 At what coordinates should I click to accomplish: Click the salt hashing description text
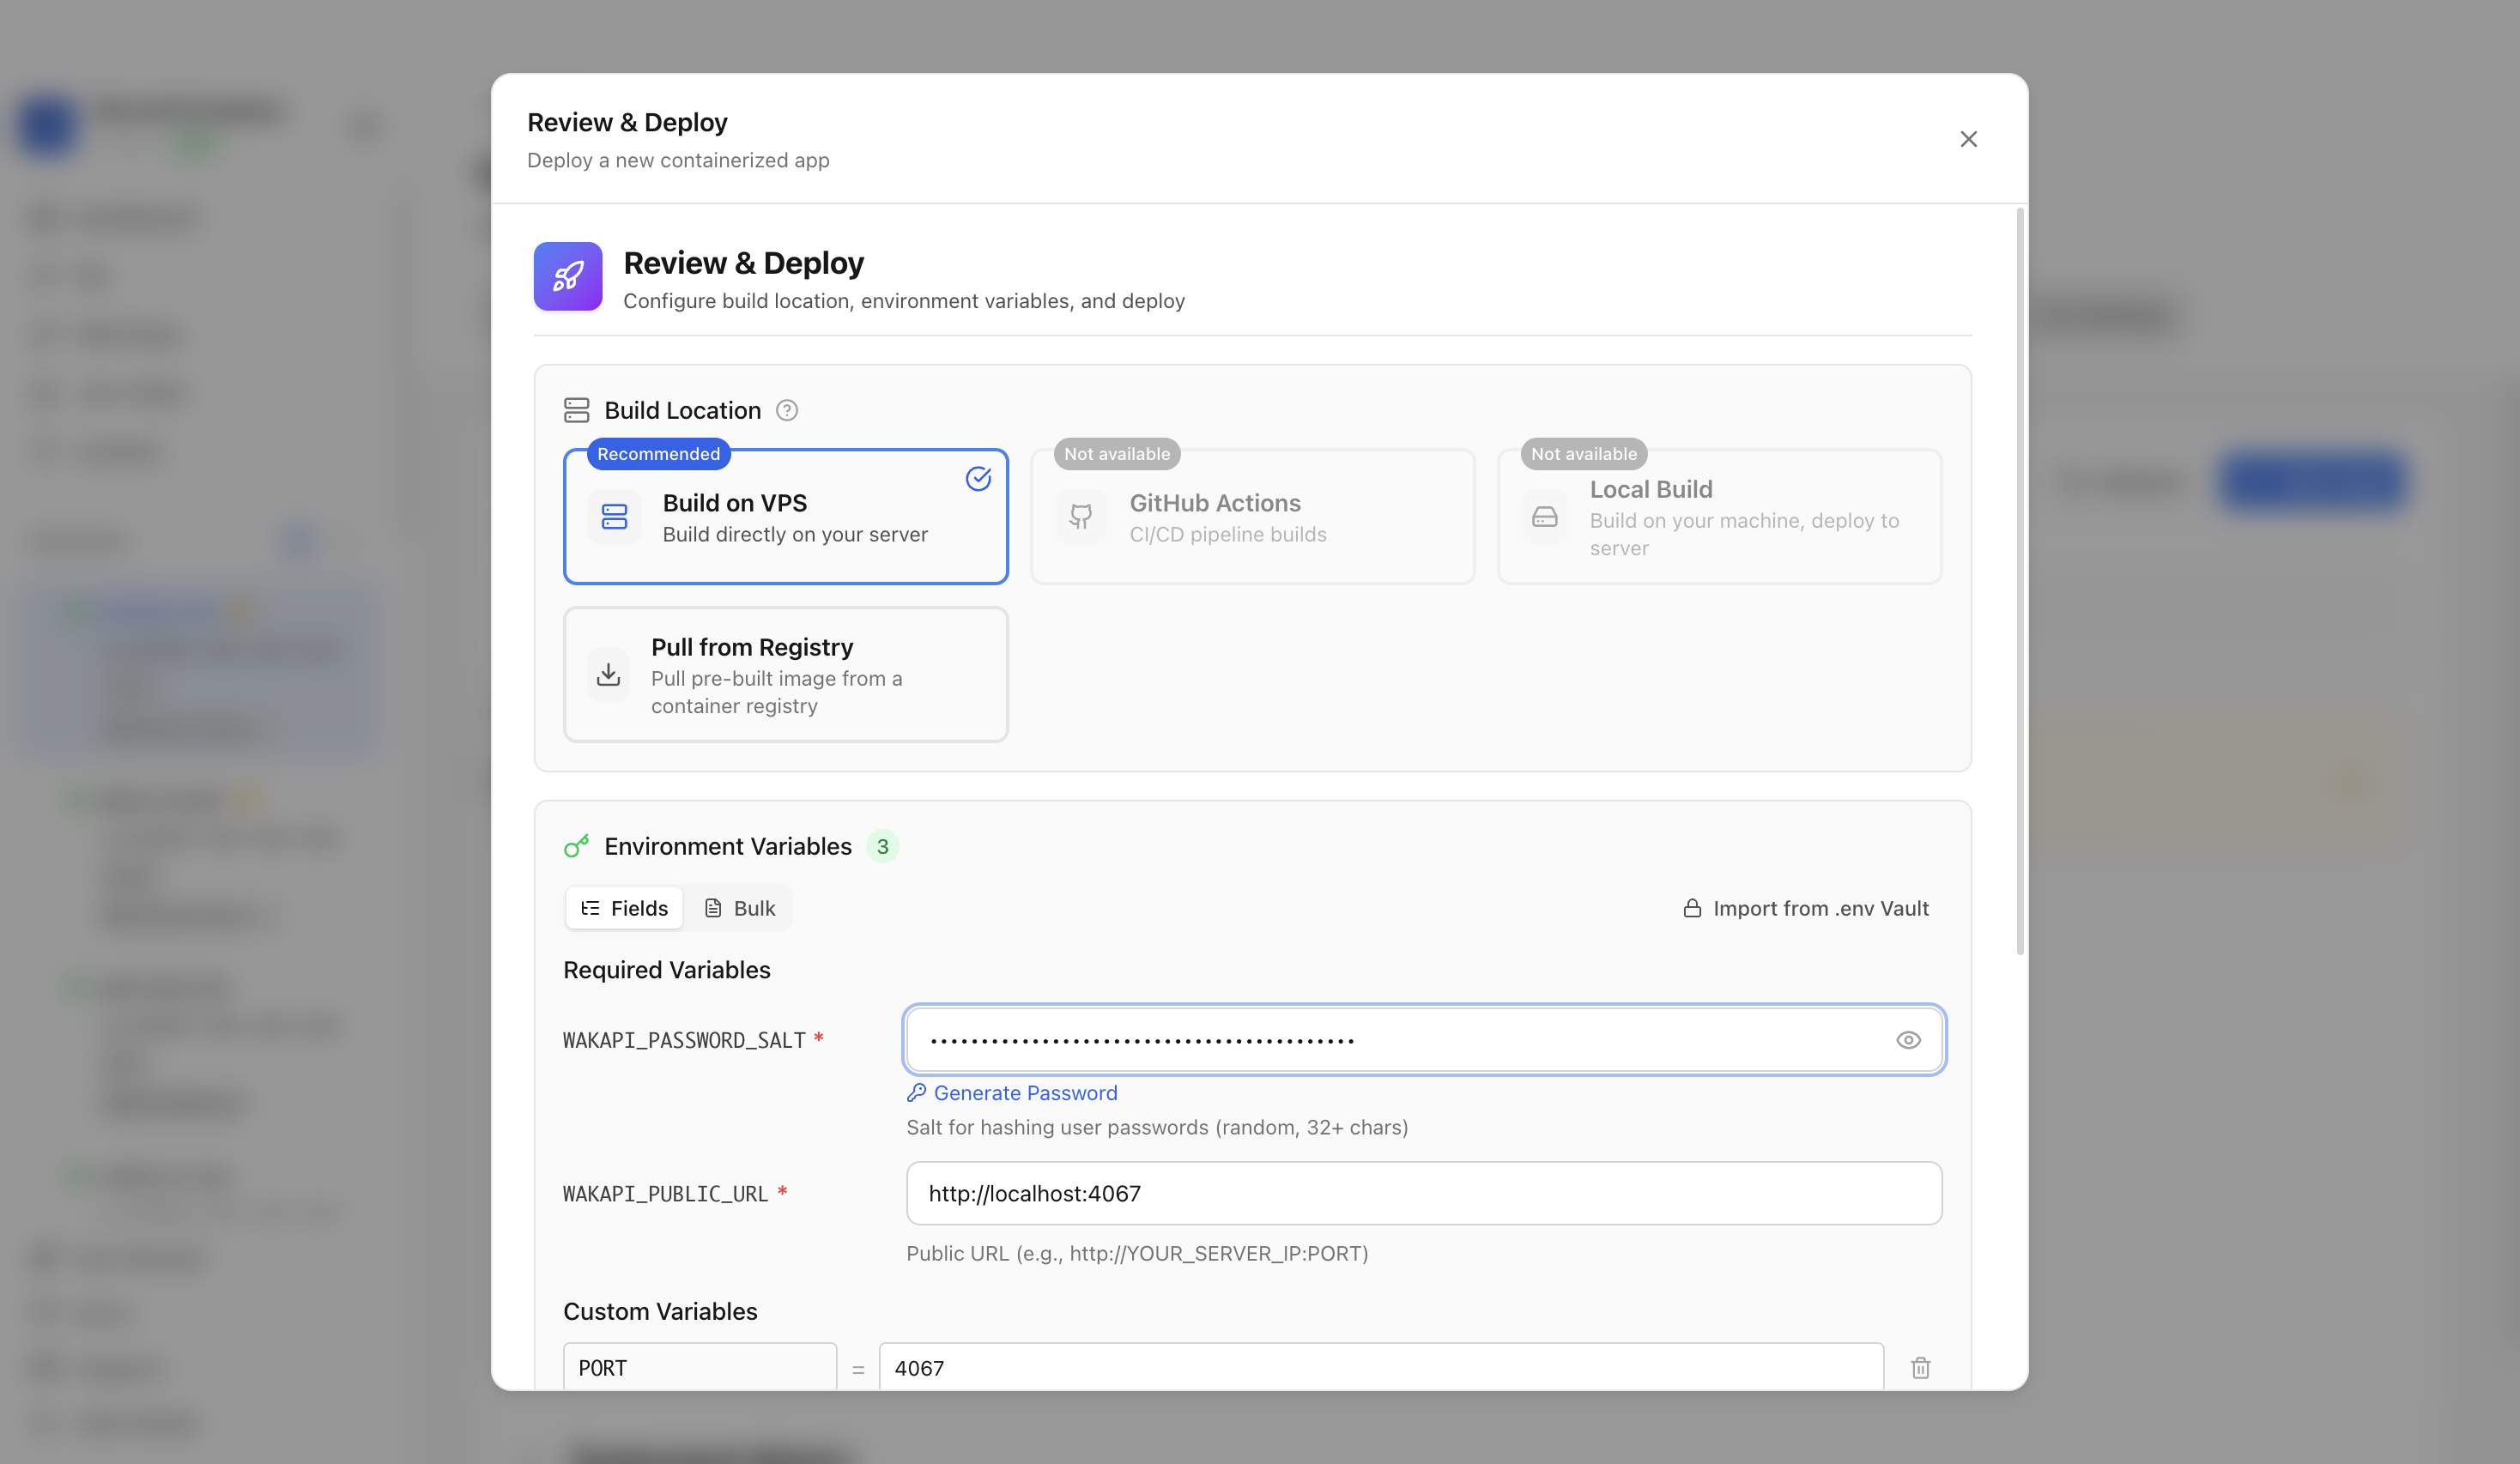pyautogui.click(x=1157, y=1127)
